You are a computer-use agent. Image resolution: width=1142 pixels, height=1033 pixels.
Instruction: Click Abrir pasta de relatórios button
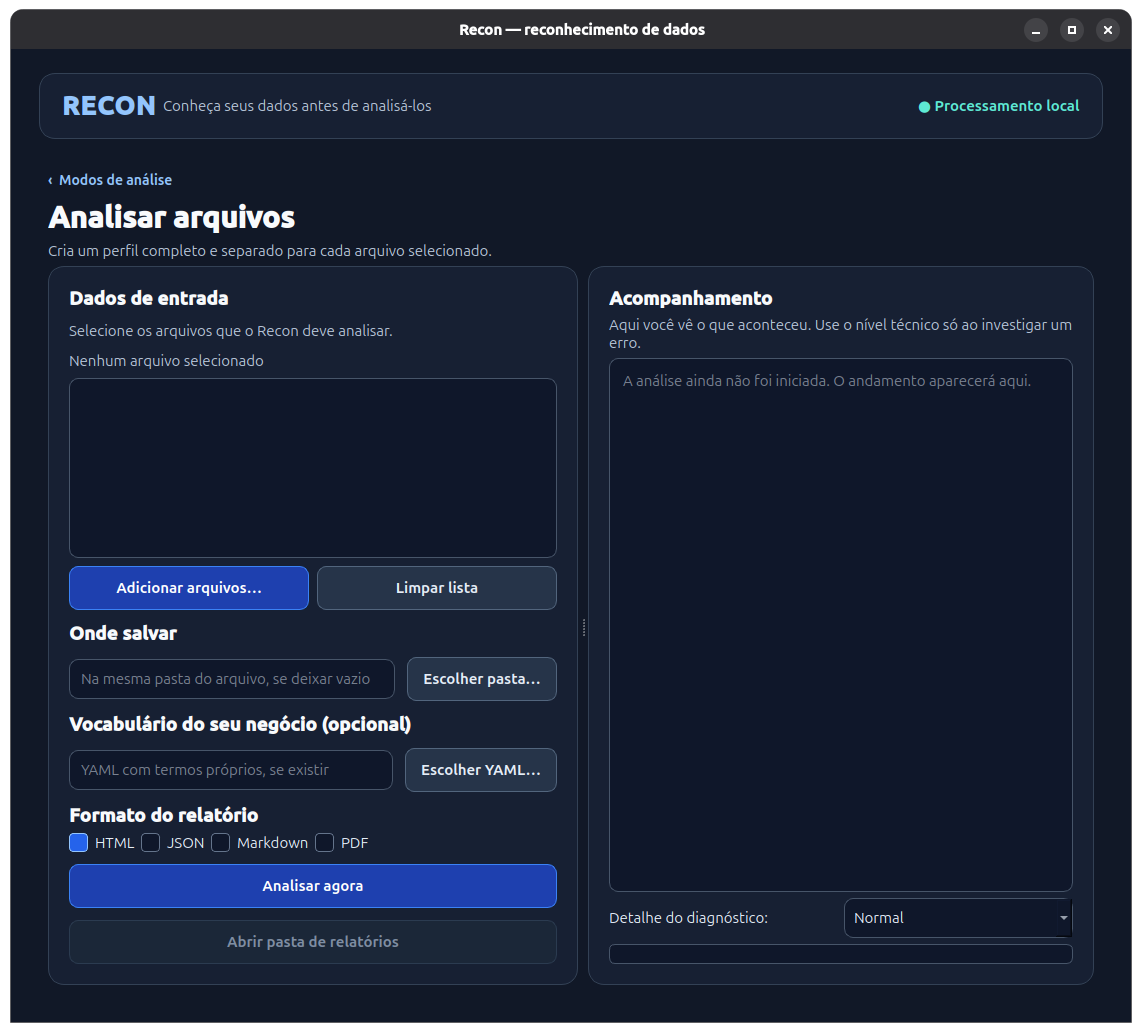(x=312, y=942)
